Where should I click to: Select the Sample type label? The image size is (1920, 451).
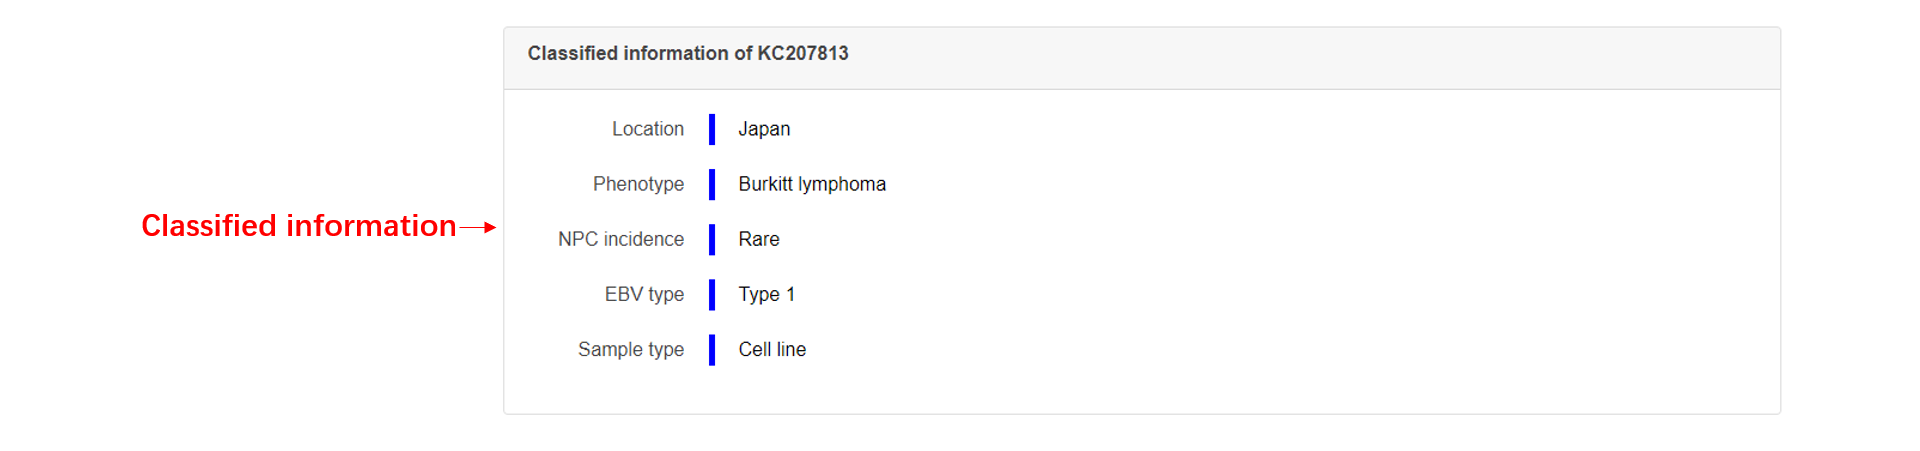click(x=631, y=349)
